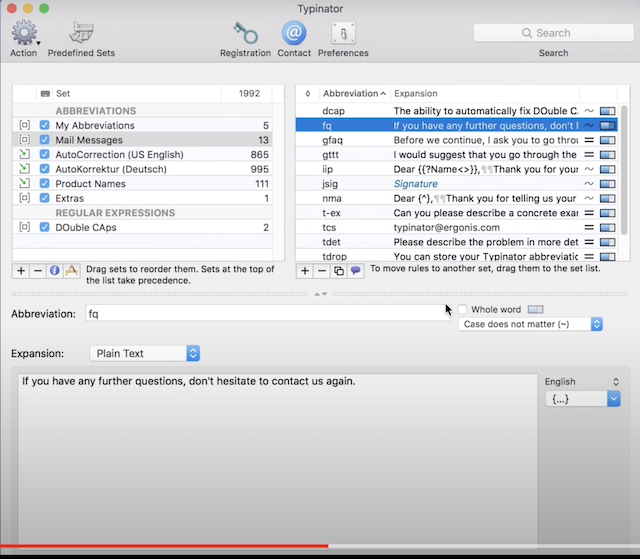
Task: Open the Plain Text expansion type dropdown
Action: [145, 353]
